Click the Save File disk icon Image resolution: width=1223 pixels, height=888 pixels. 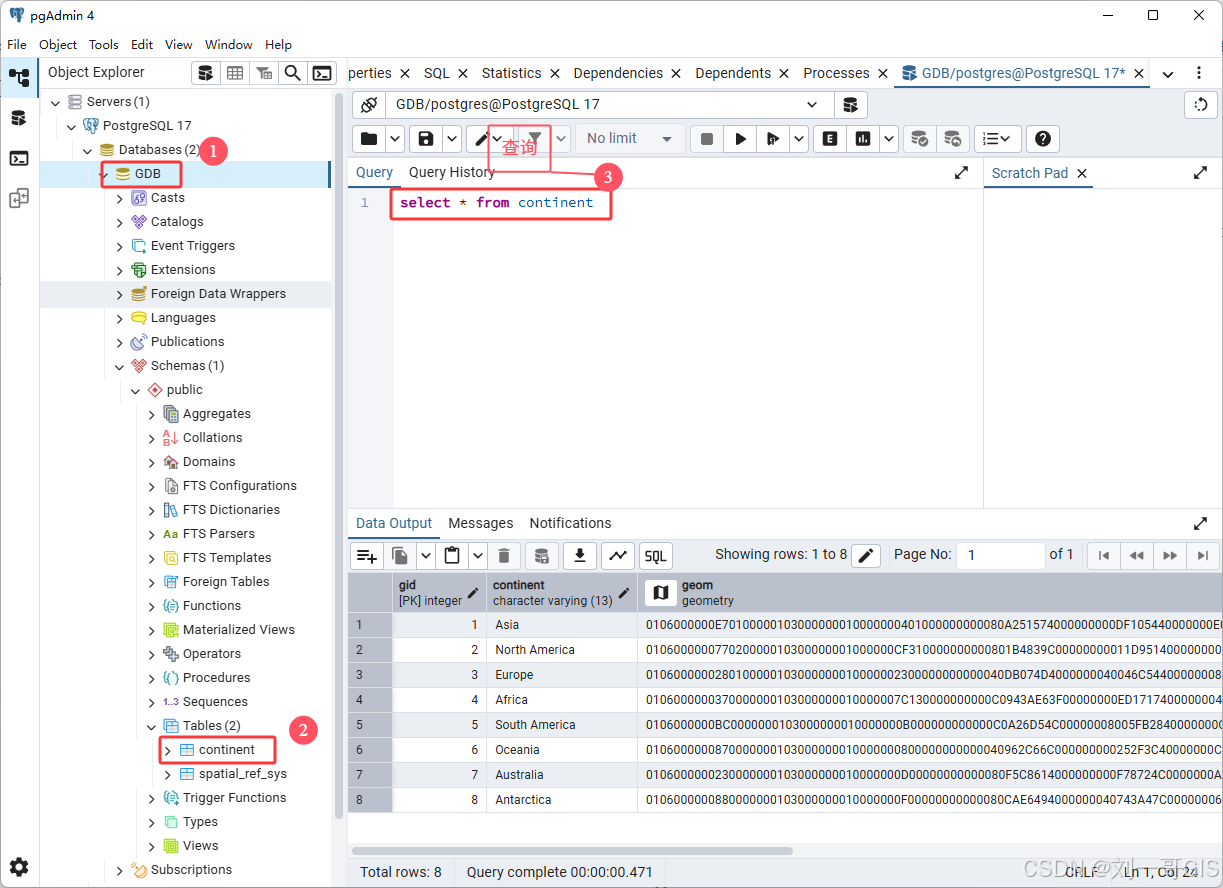427,138
